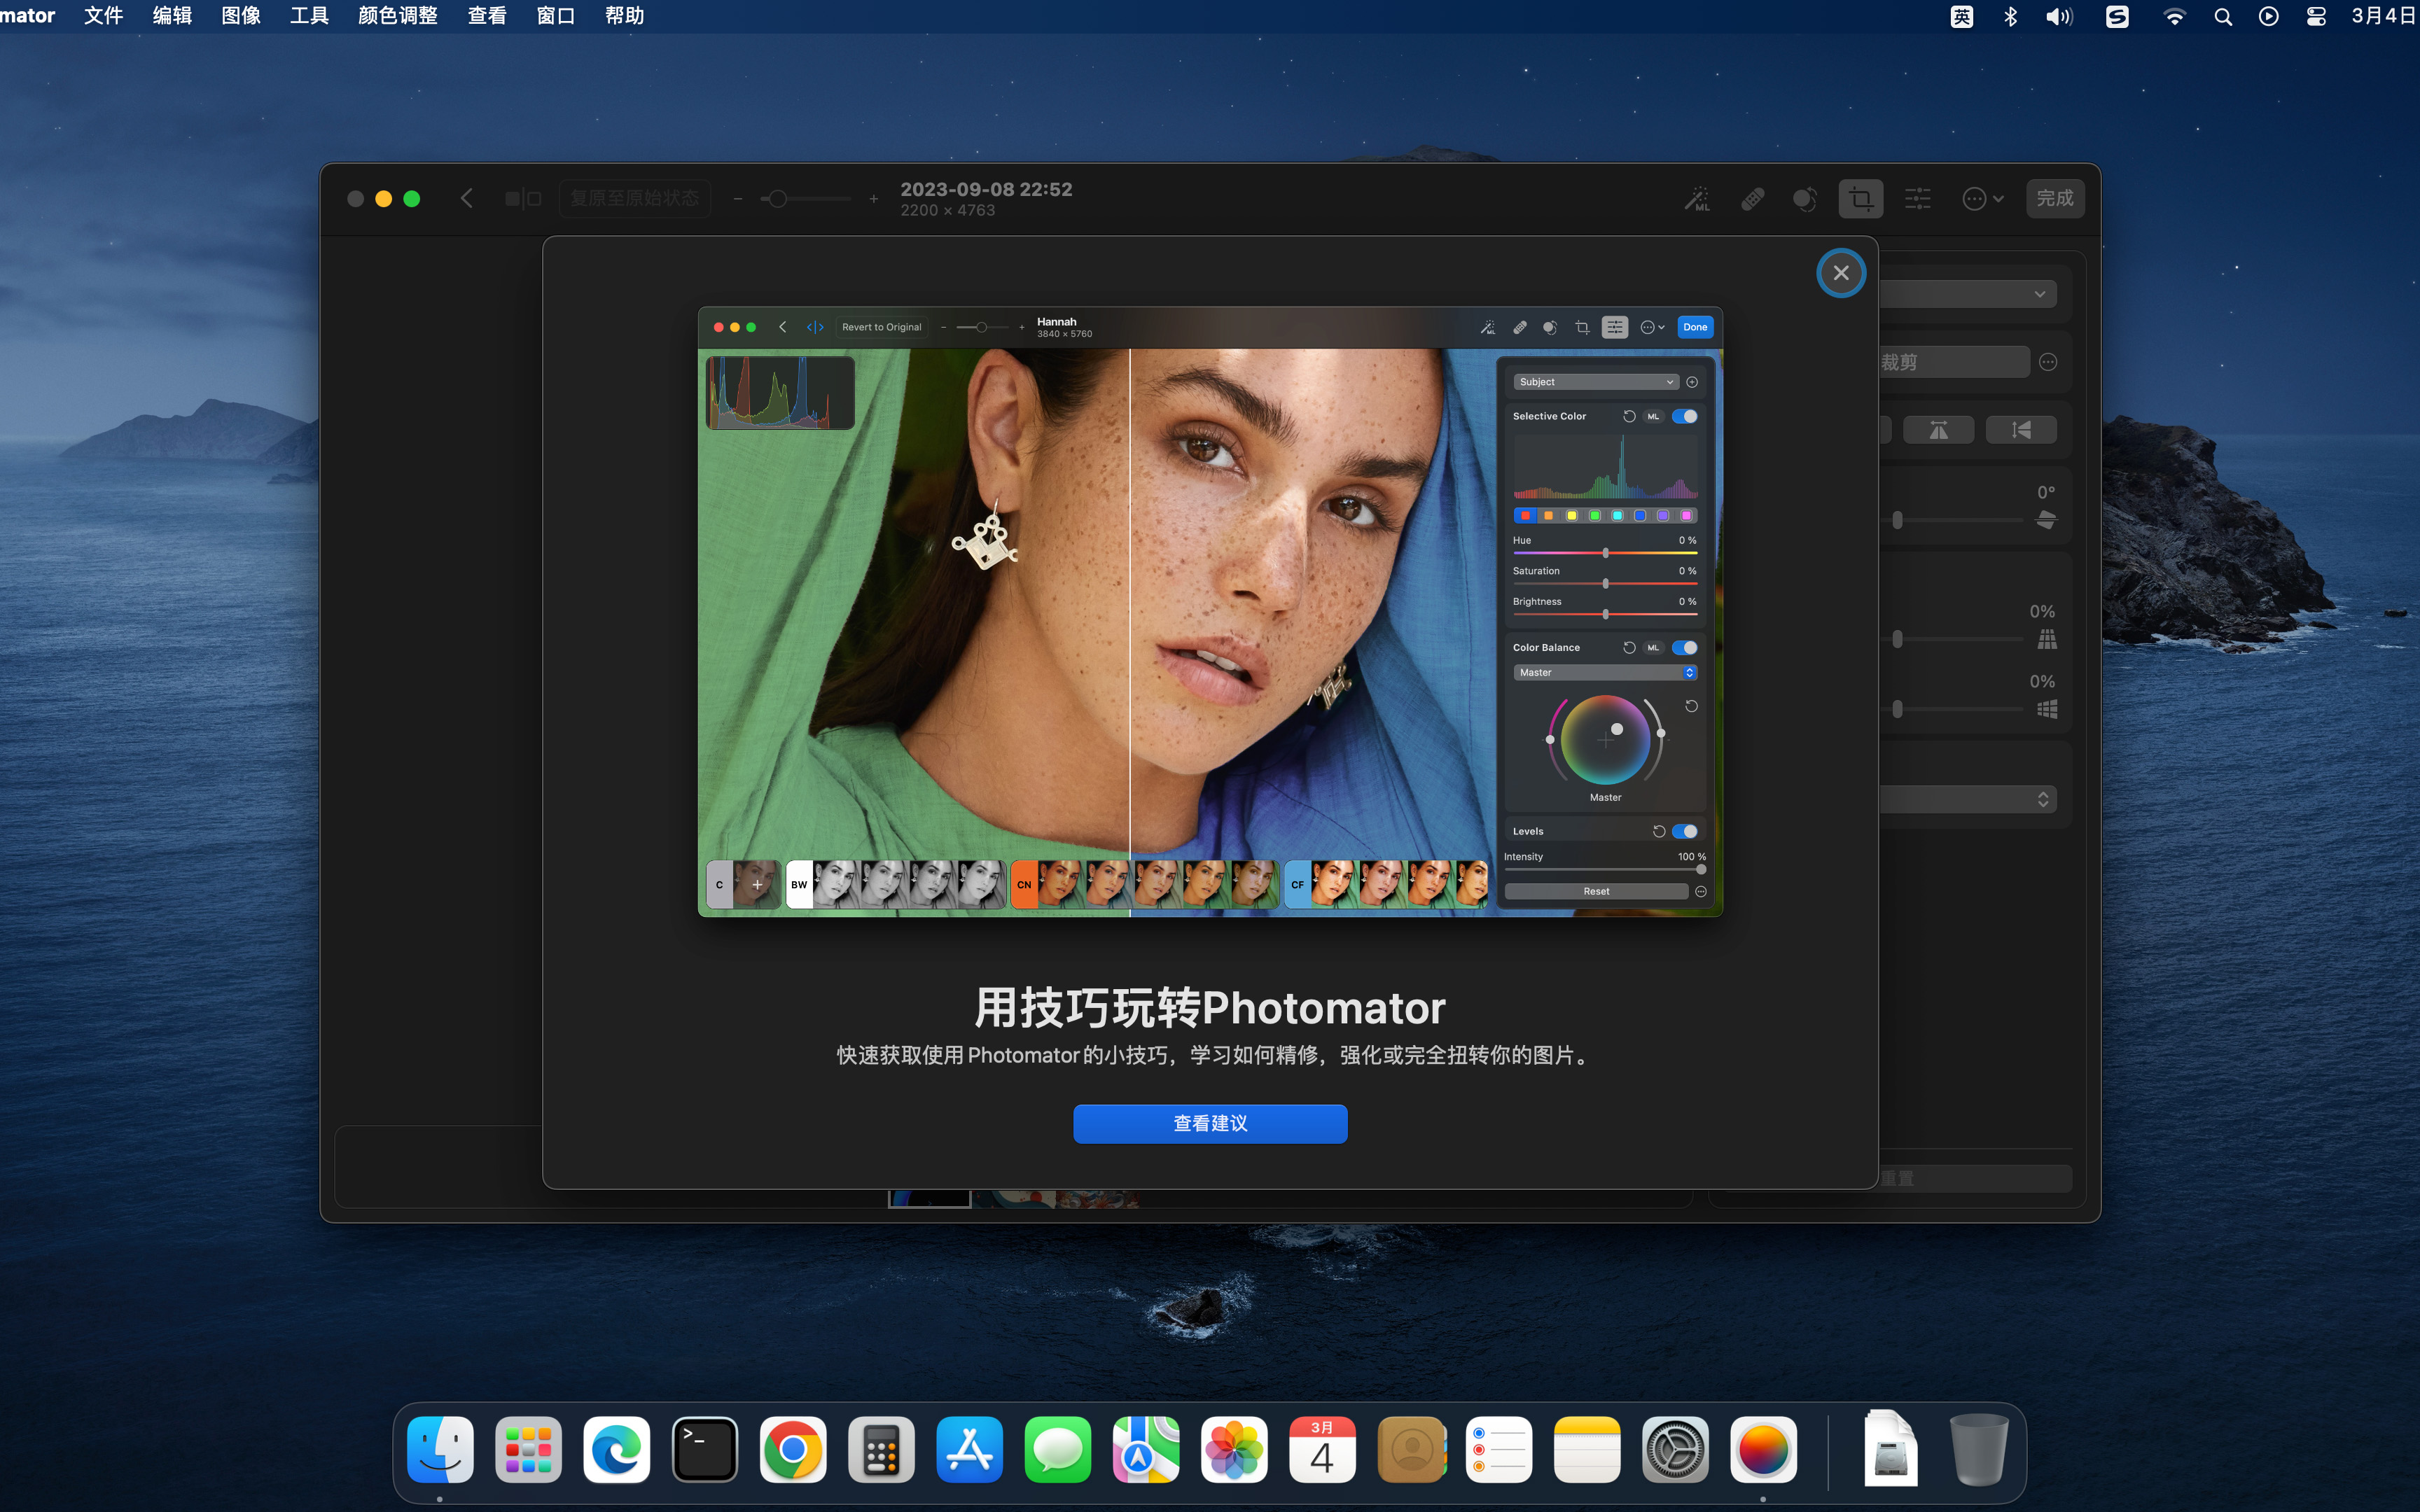2420x1512 pixels.
Task: Open the color masking tool icon
Action: click(1805, 199)
